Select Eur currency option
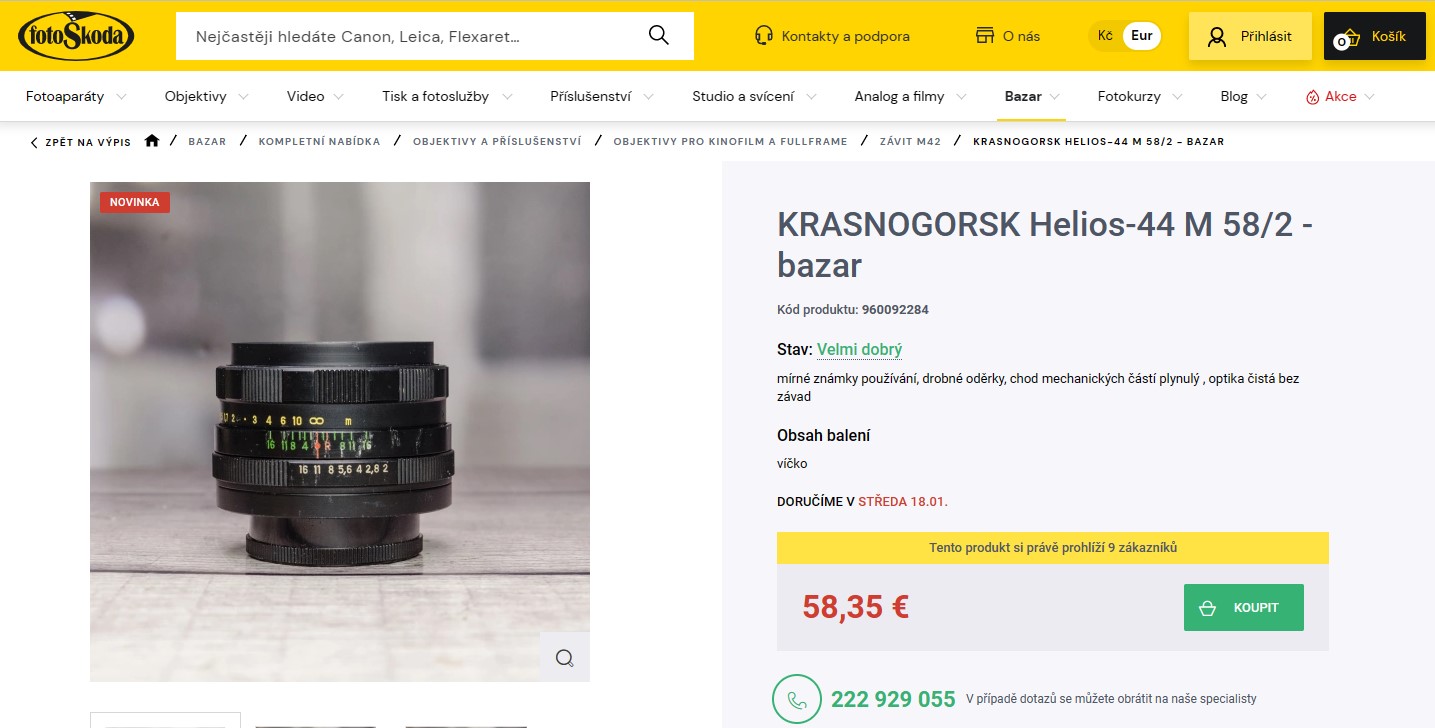The width and height of the screenshot is (1435, 728). 1142,36
